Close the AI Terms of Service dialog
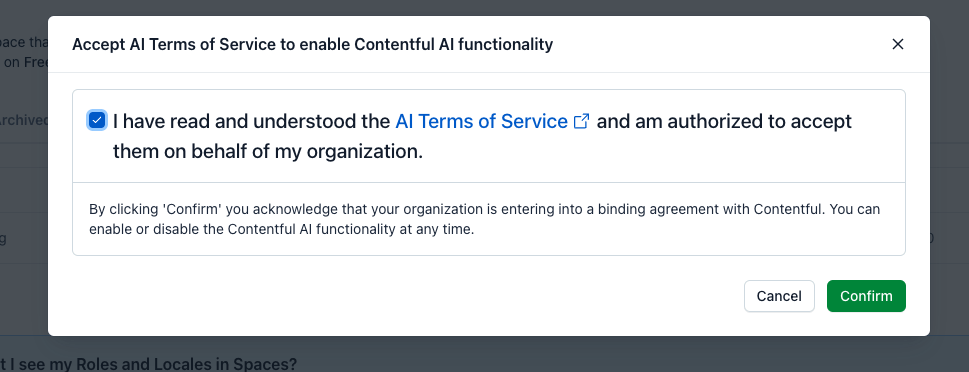This screenshot has height=372, width=969. (897, 44)
